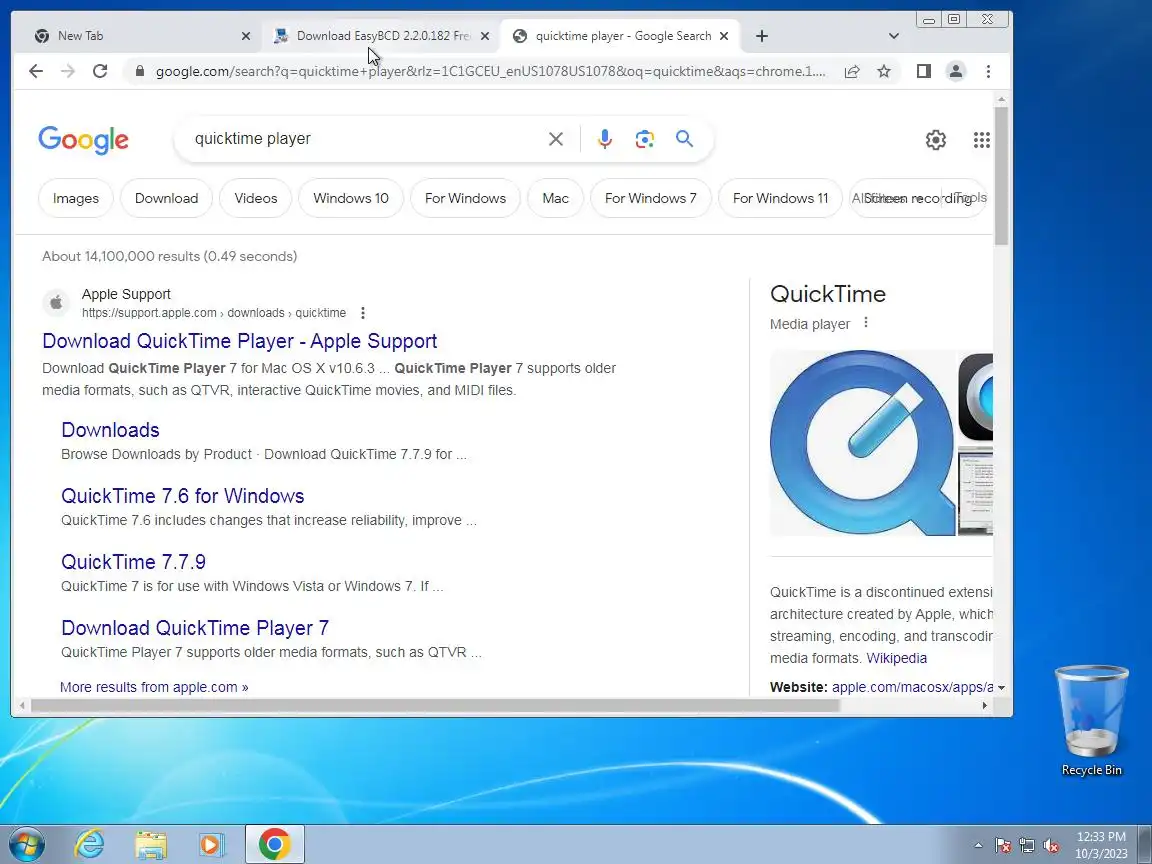
Task: Open the QuickTime 7.7.9 link
Action: point(133,562)
